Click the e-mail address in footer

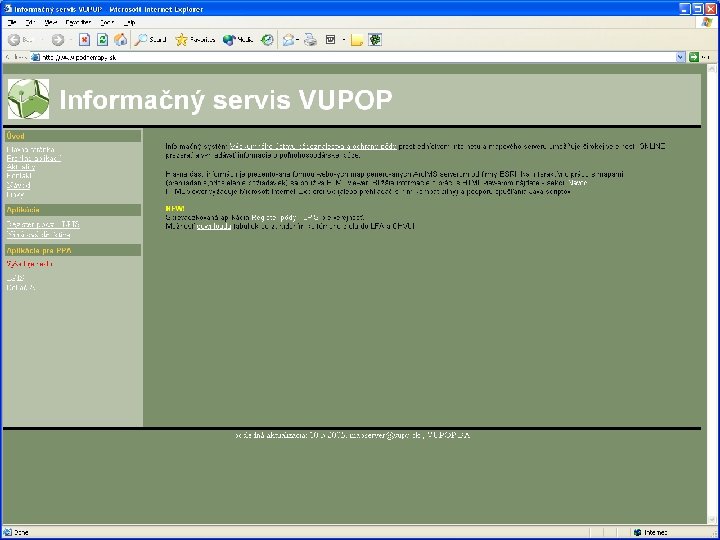[386, 435]
